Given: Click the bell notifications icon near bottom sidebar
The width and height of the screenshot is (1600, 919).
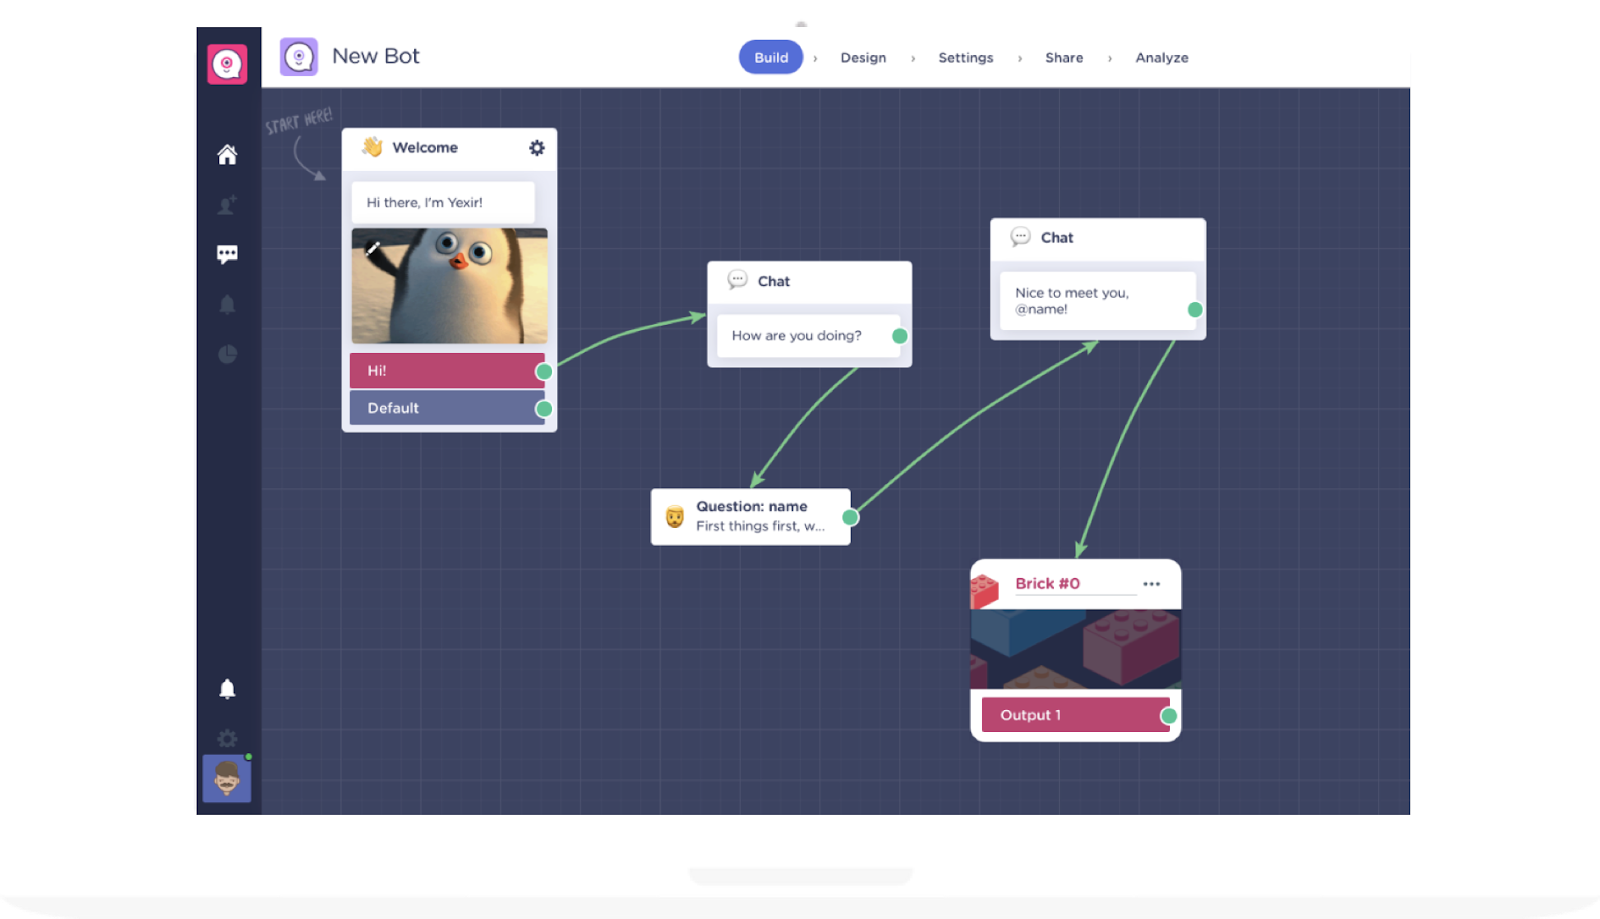Looking at the screenshot, I should 227,687.
